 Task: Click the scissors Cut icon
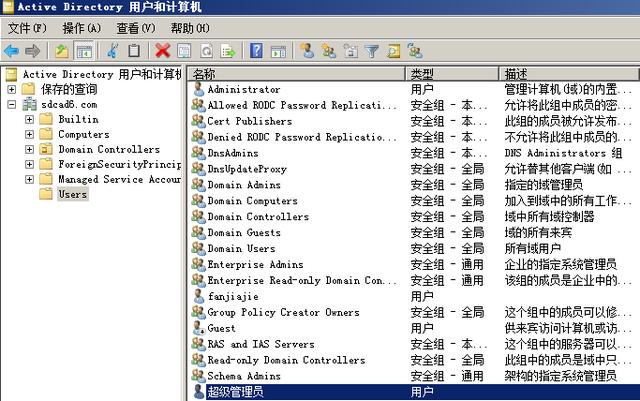pos(113,50)
